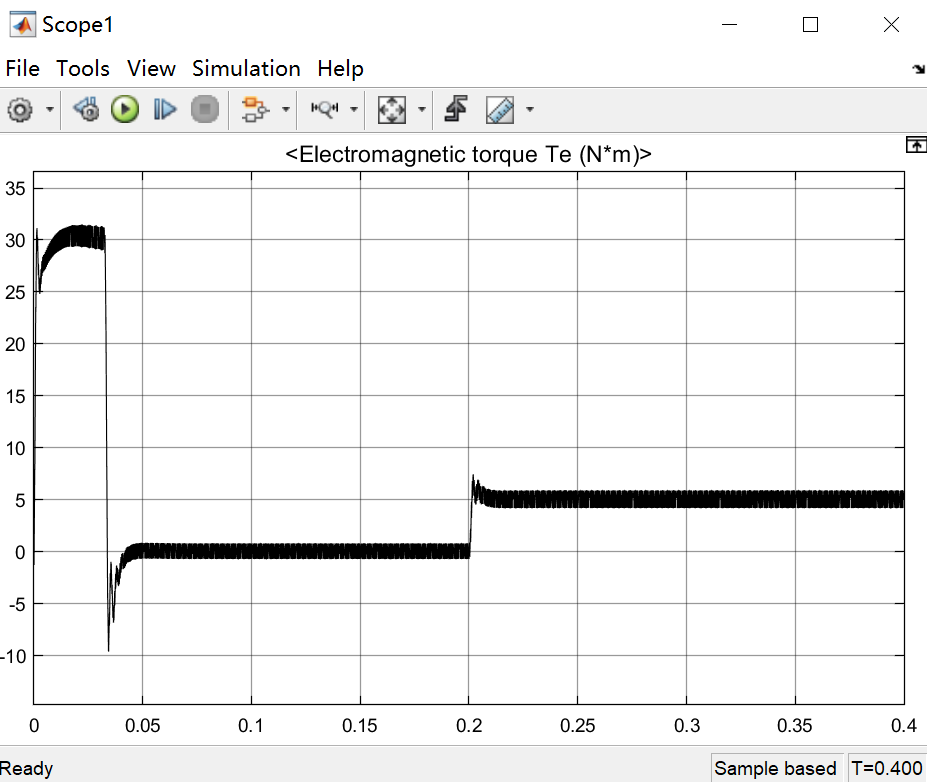The width and height of the screenshot is (927, 782).
Task: Click the 0.4 x-axis tick label
Action: (x=904, y=725)
